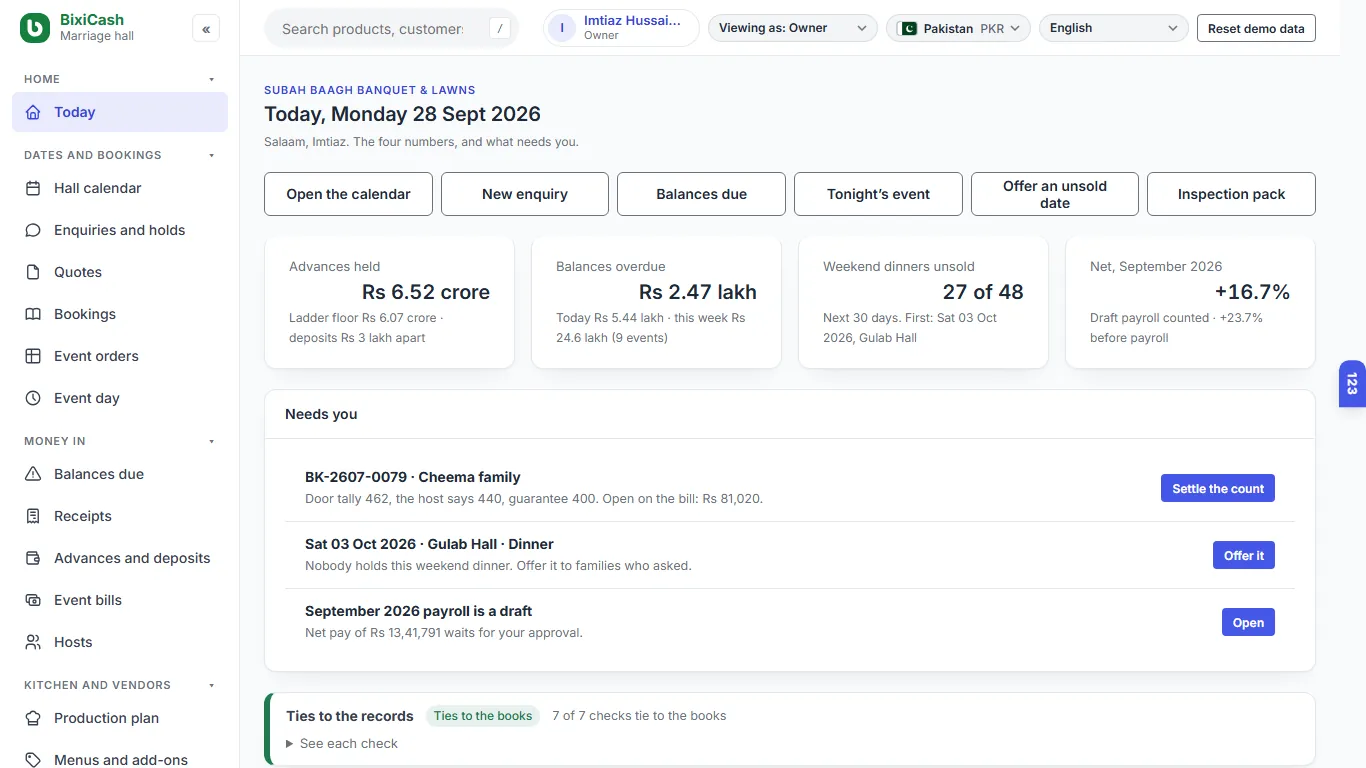Open the Pakistan PKR country dropdown
This screenshot has height=768, width=1366.
(959, 28)
